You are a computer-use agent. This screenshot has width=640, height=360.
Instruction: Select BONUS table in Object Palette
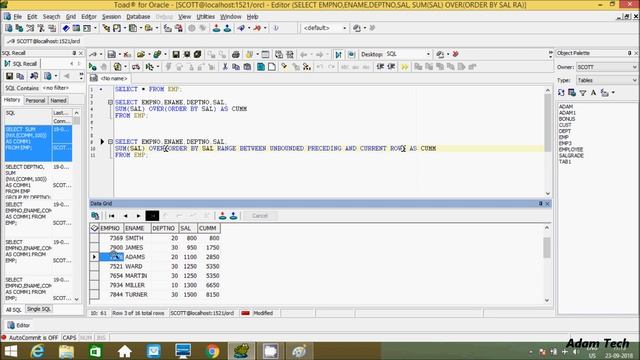pyautogui.click(x=567, y=119)
